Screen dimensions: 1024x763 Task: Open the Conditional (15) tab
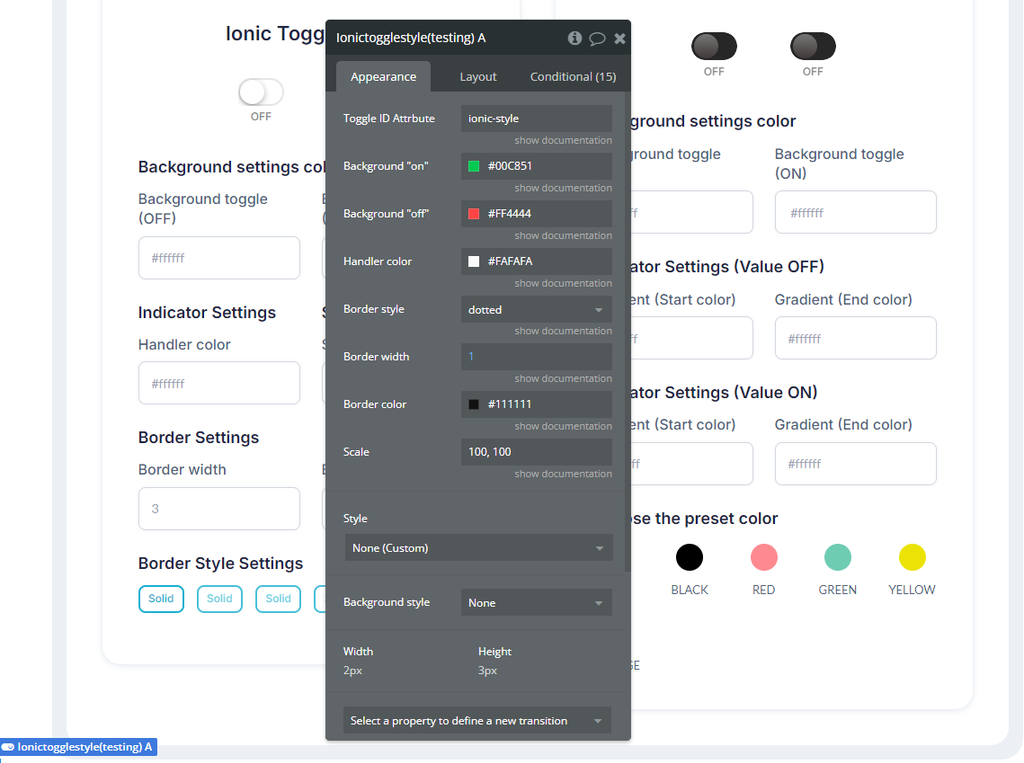(572, 76)
